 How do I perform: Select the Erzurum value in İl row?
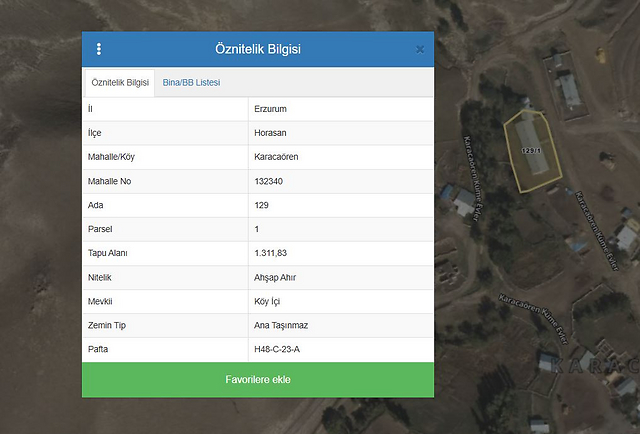point(271,108)
